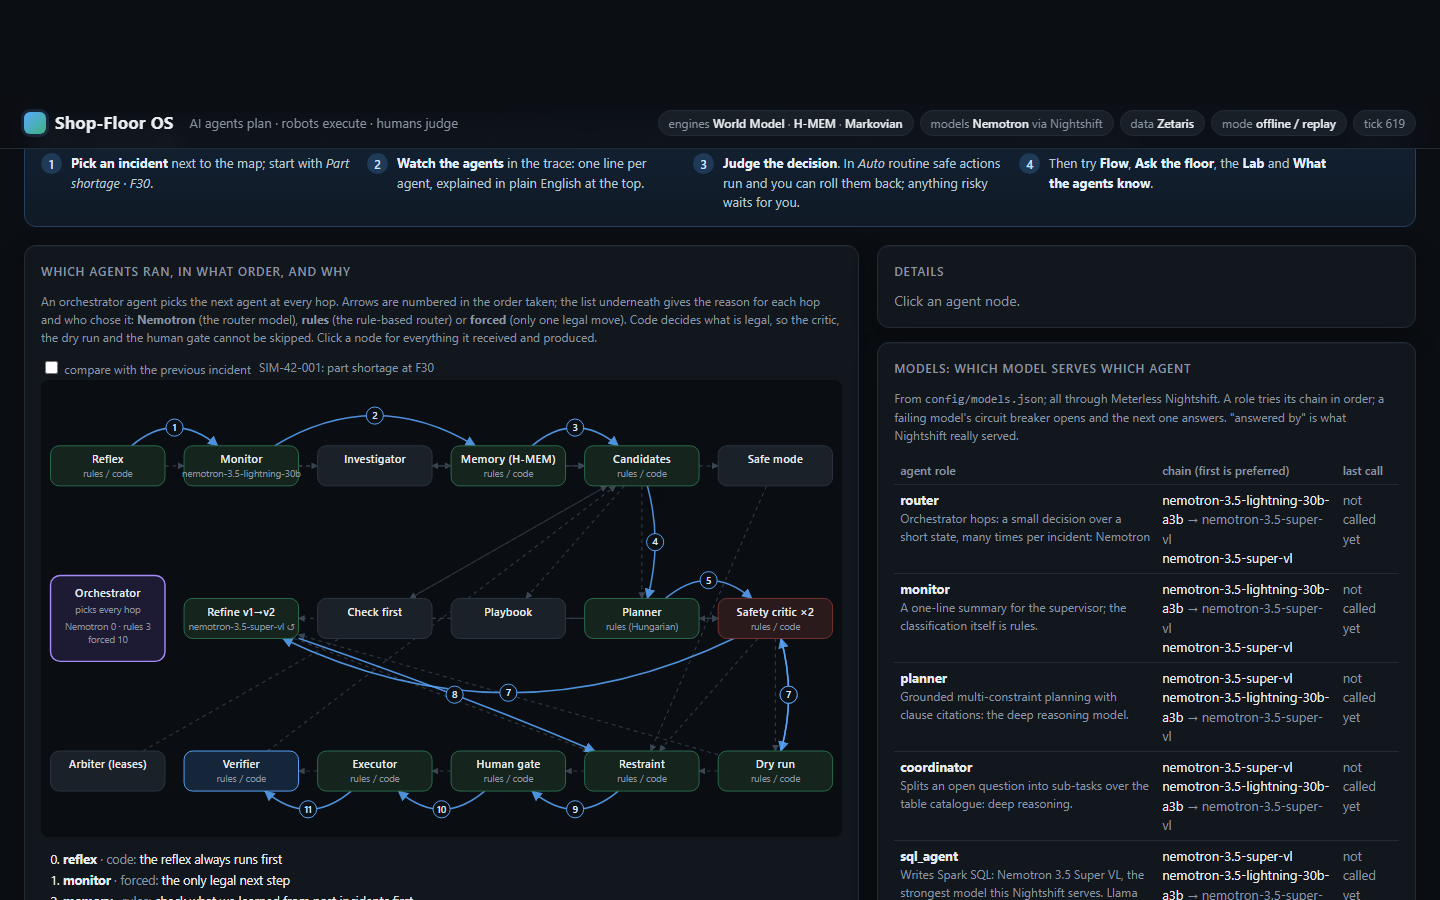Click the Dry run node

coord(775,771)
